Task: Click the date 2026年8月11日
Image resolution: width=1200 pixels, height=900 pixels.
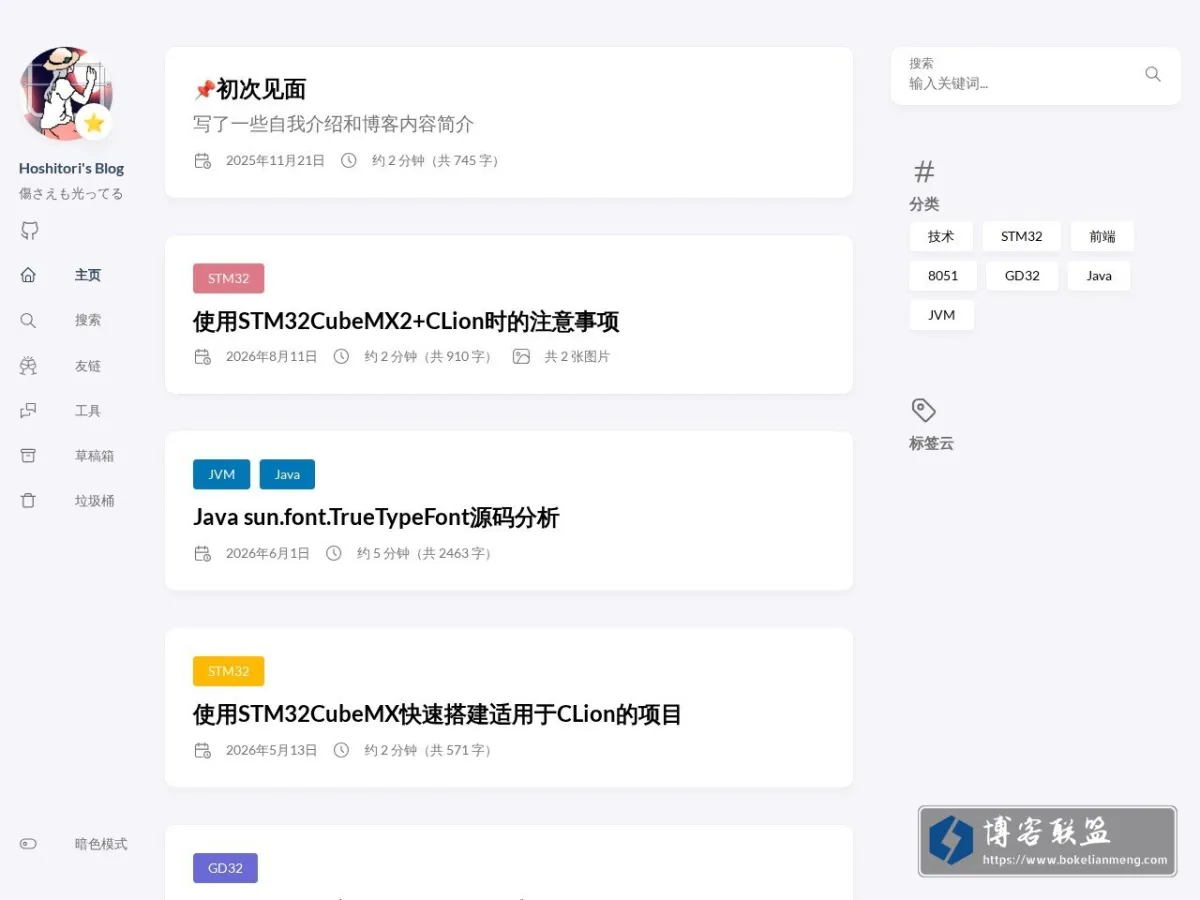Action: 272,356
